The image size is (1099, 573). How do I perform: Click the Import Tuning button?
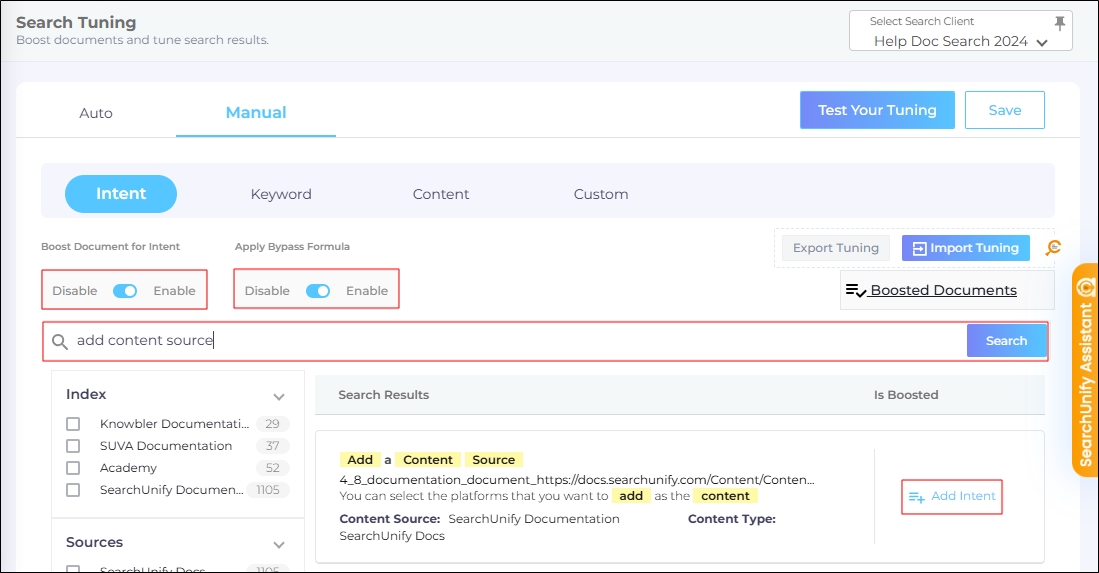click(965, 248)
